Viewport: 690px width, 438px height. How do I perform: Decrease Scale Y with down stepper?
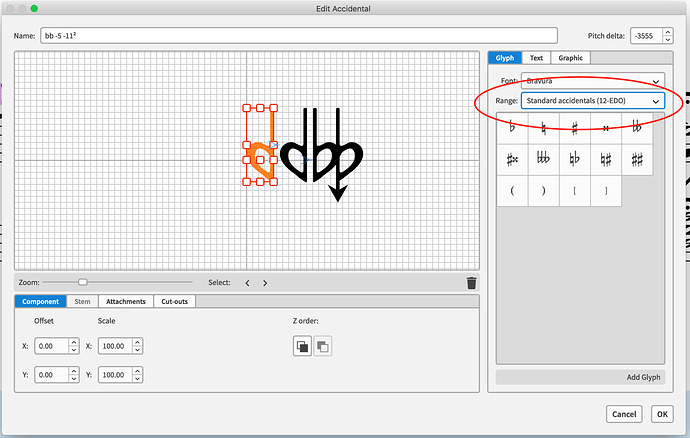138,379
